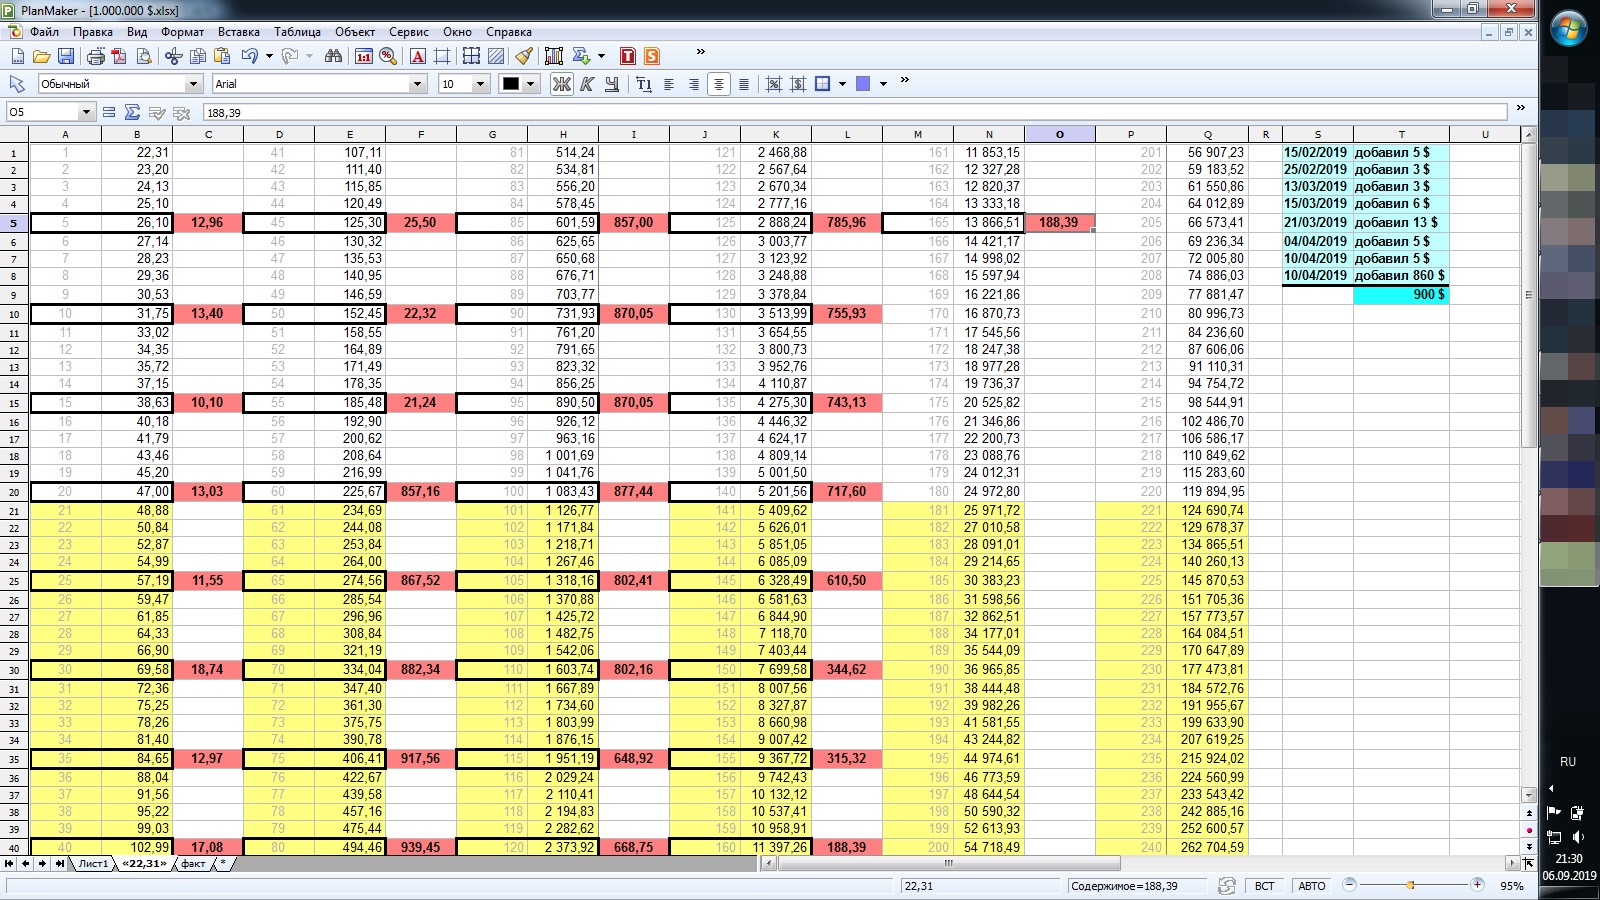Click the format painter brush icon
The image size is (1600, 900).
[524, 56]
